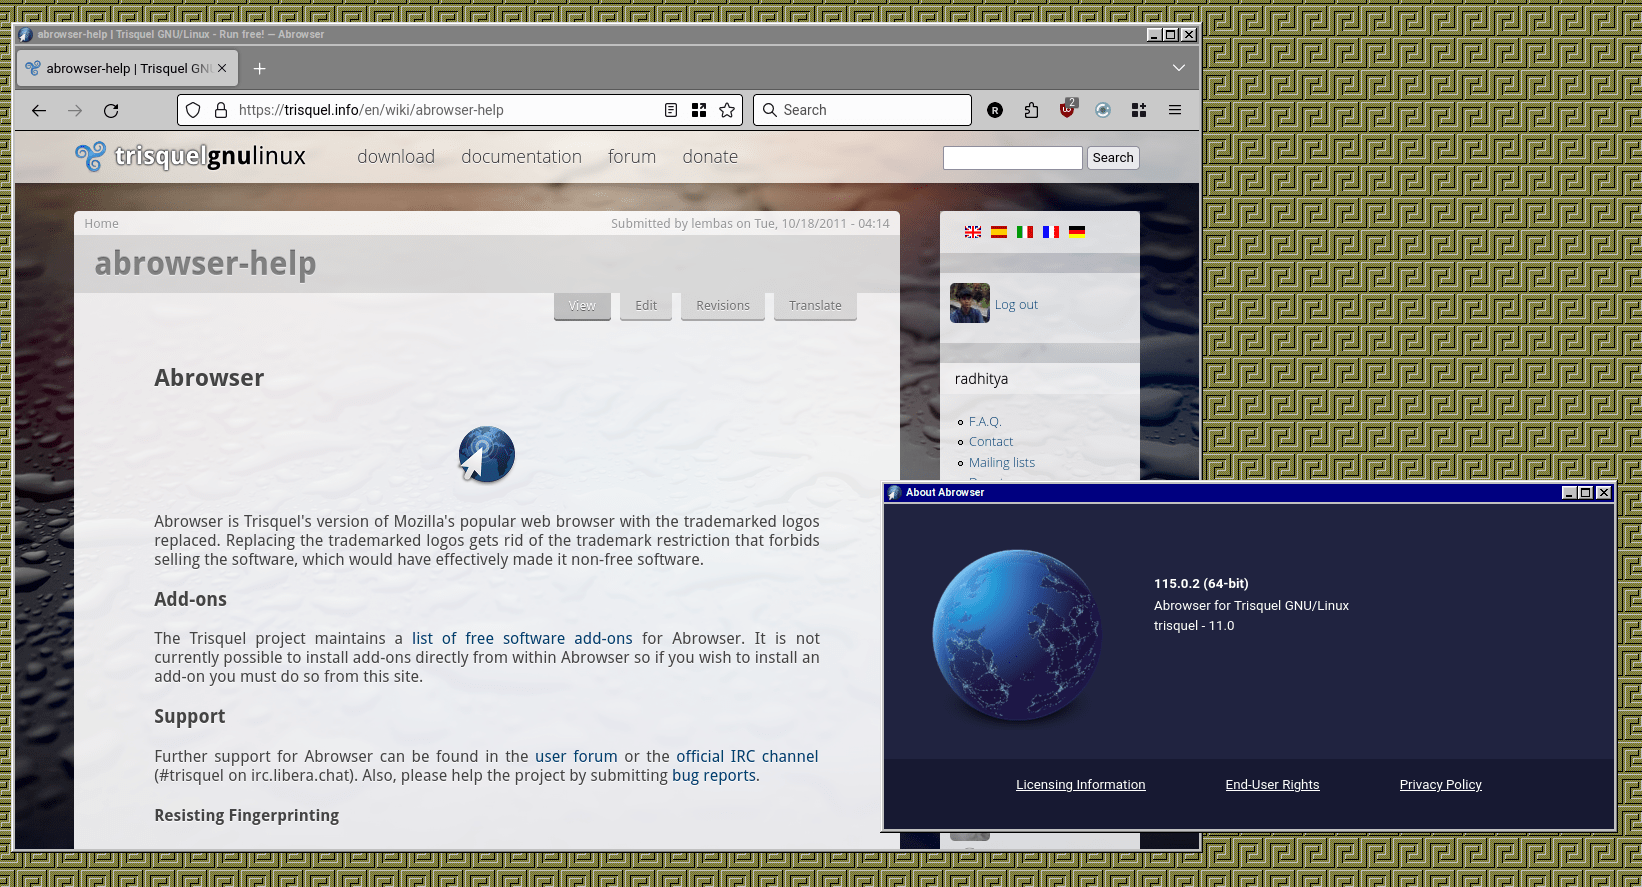Select the View tab
This screenshot has width=1642, height=887.
582,306
